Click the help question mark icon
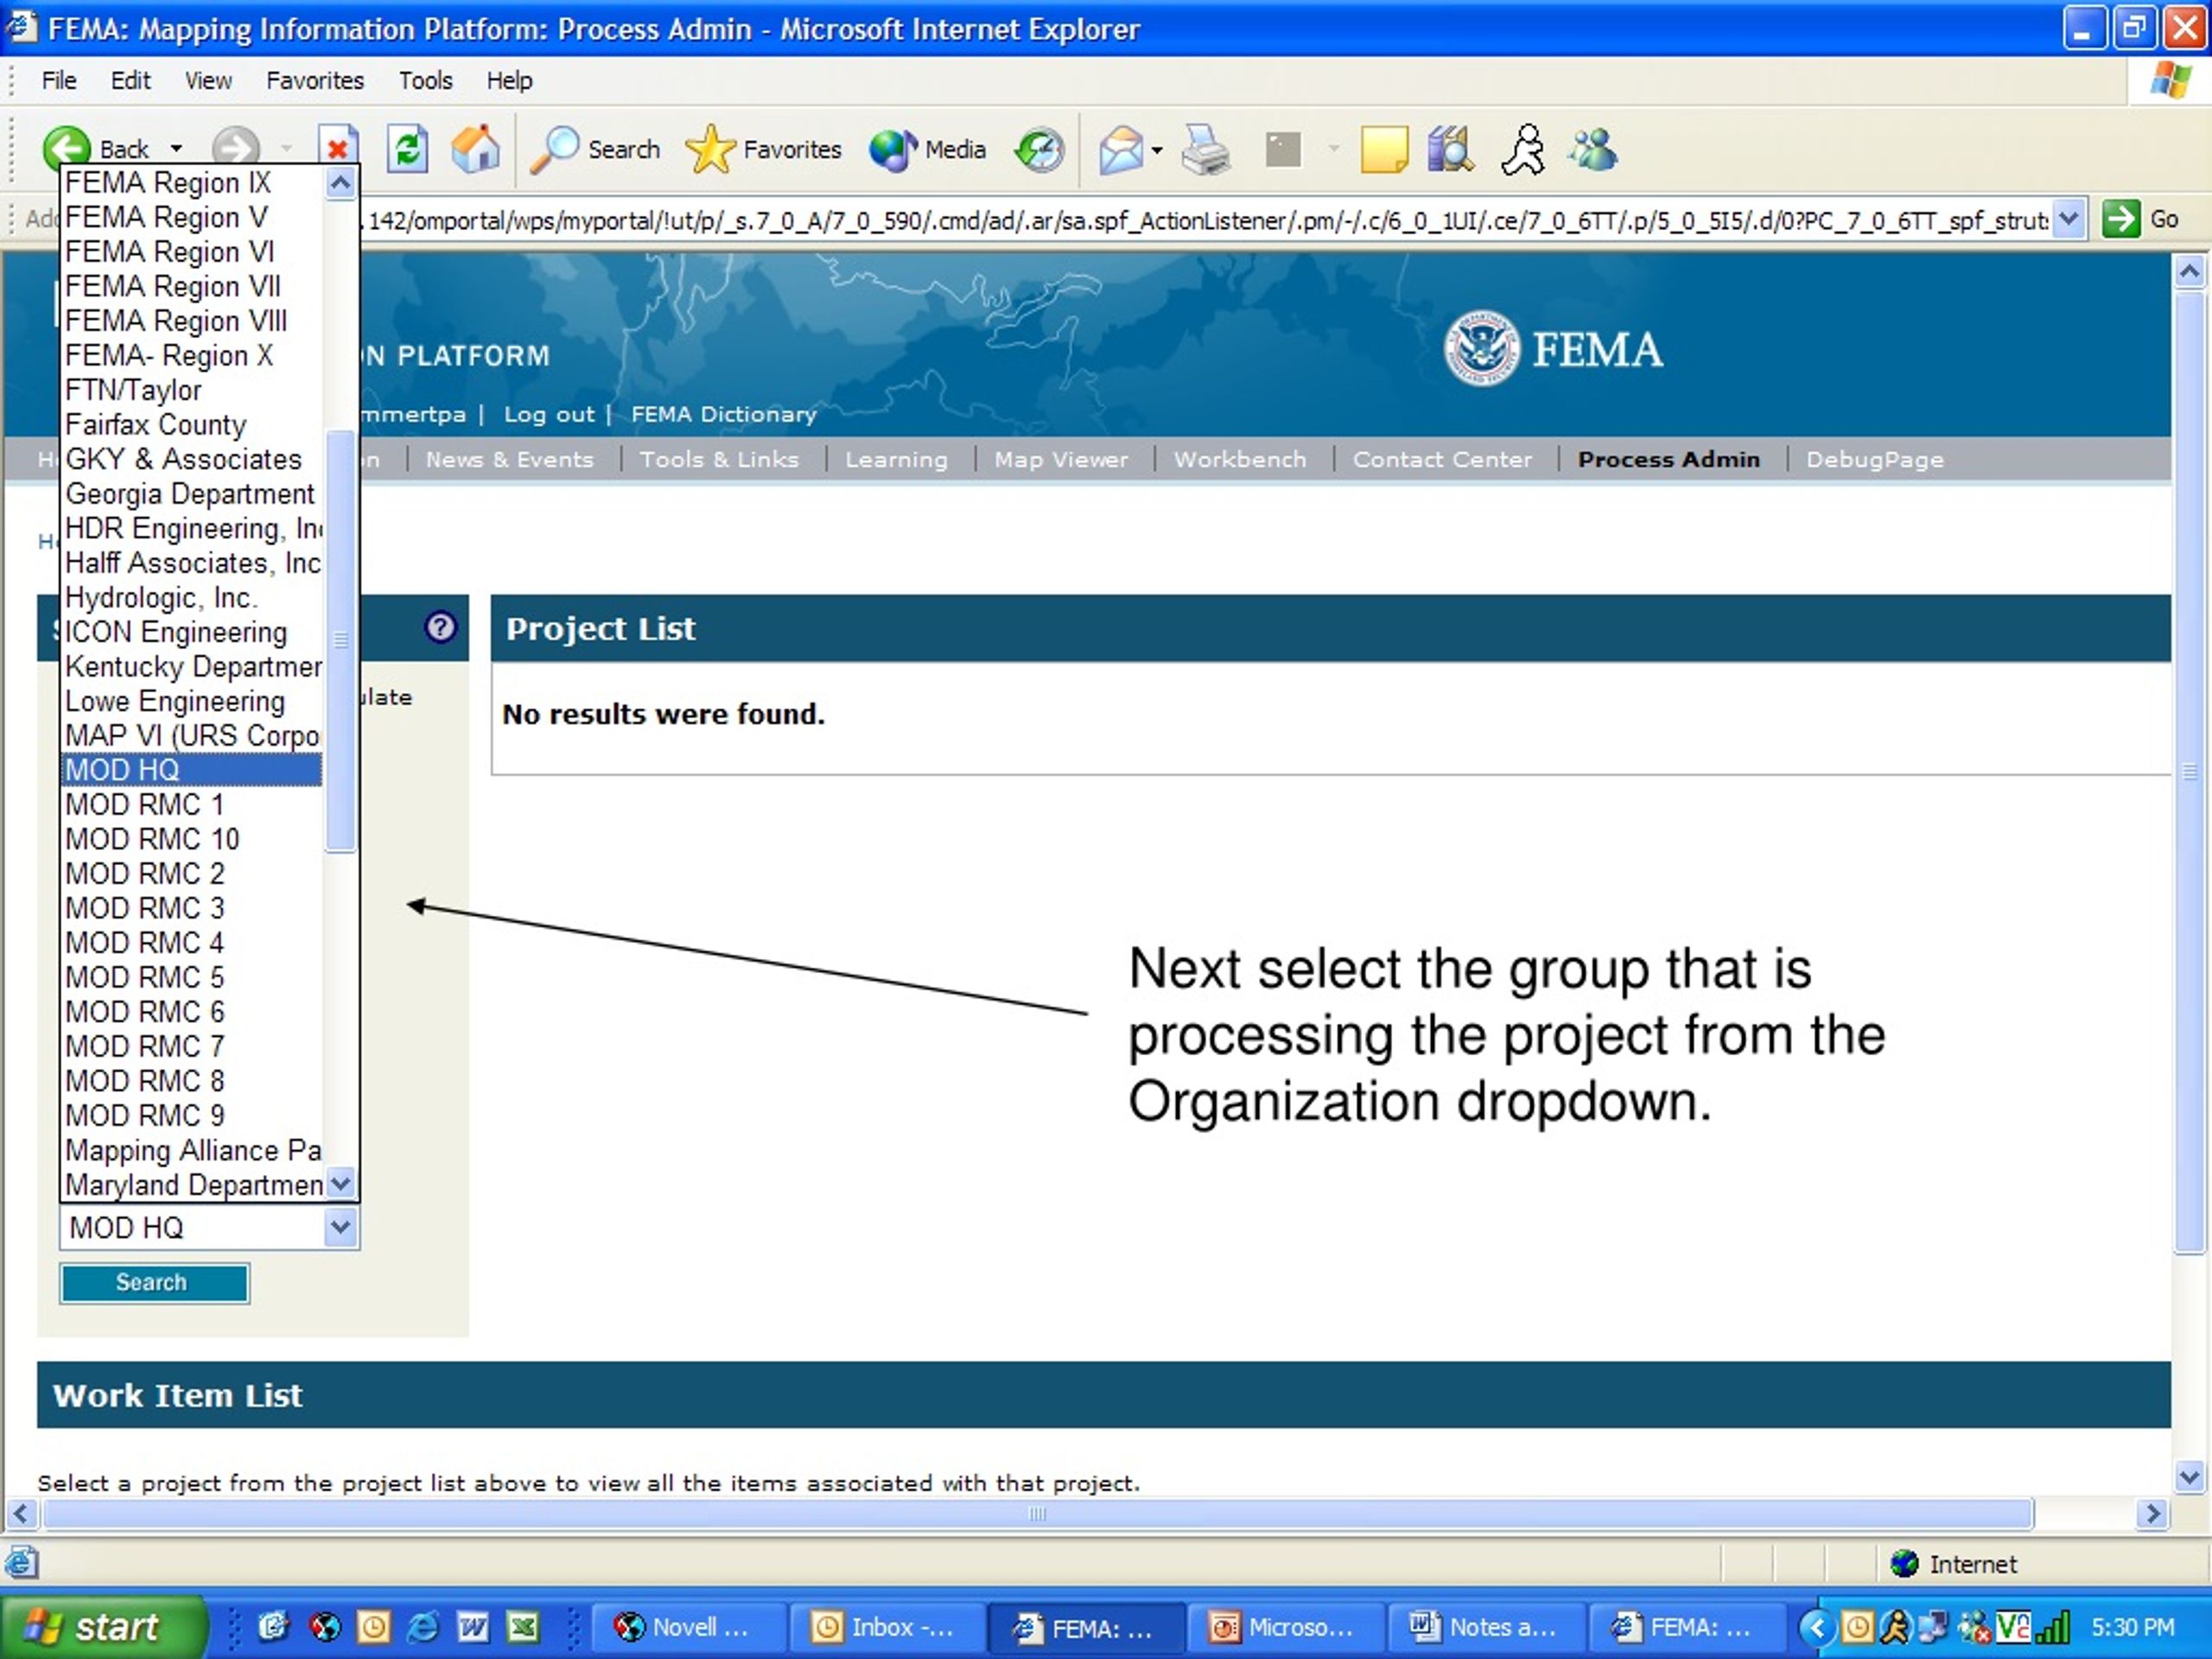The height and width of the screenshot is (1659, 2212). (x=440, y=627)
